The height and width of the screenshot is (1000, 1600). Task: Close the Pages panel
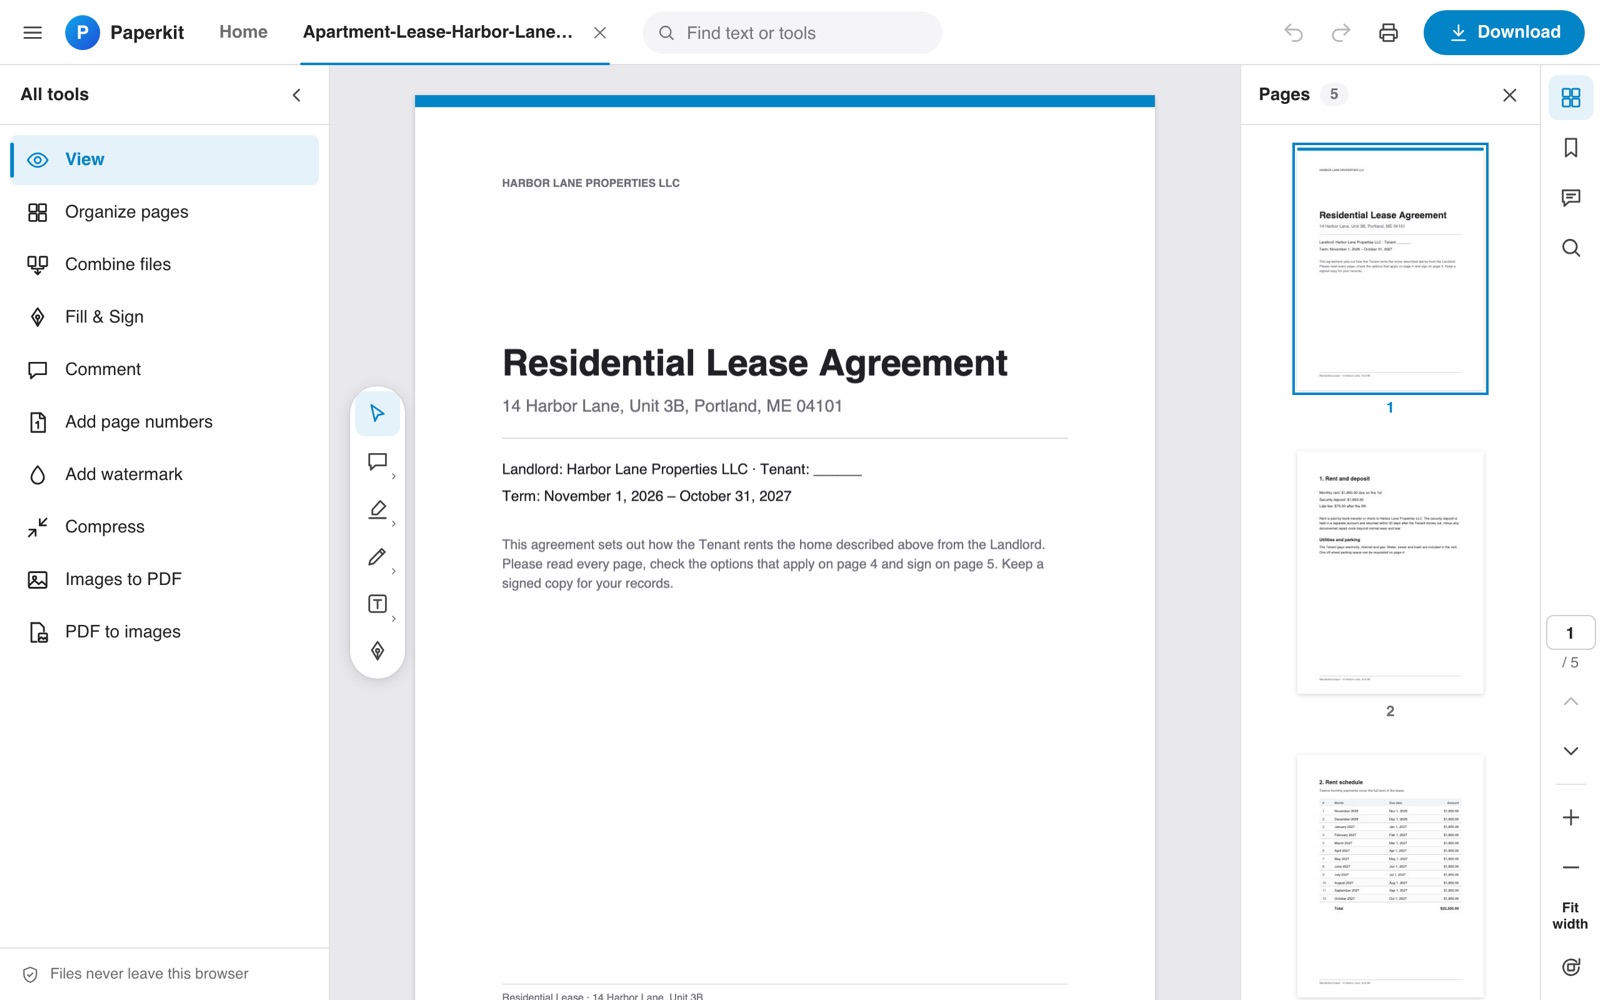click(1510, 95)
